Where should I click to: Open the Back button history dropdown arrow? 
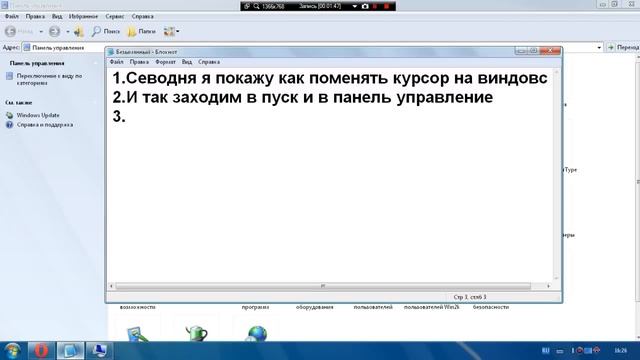click(41, 31)
